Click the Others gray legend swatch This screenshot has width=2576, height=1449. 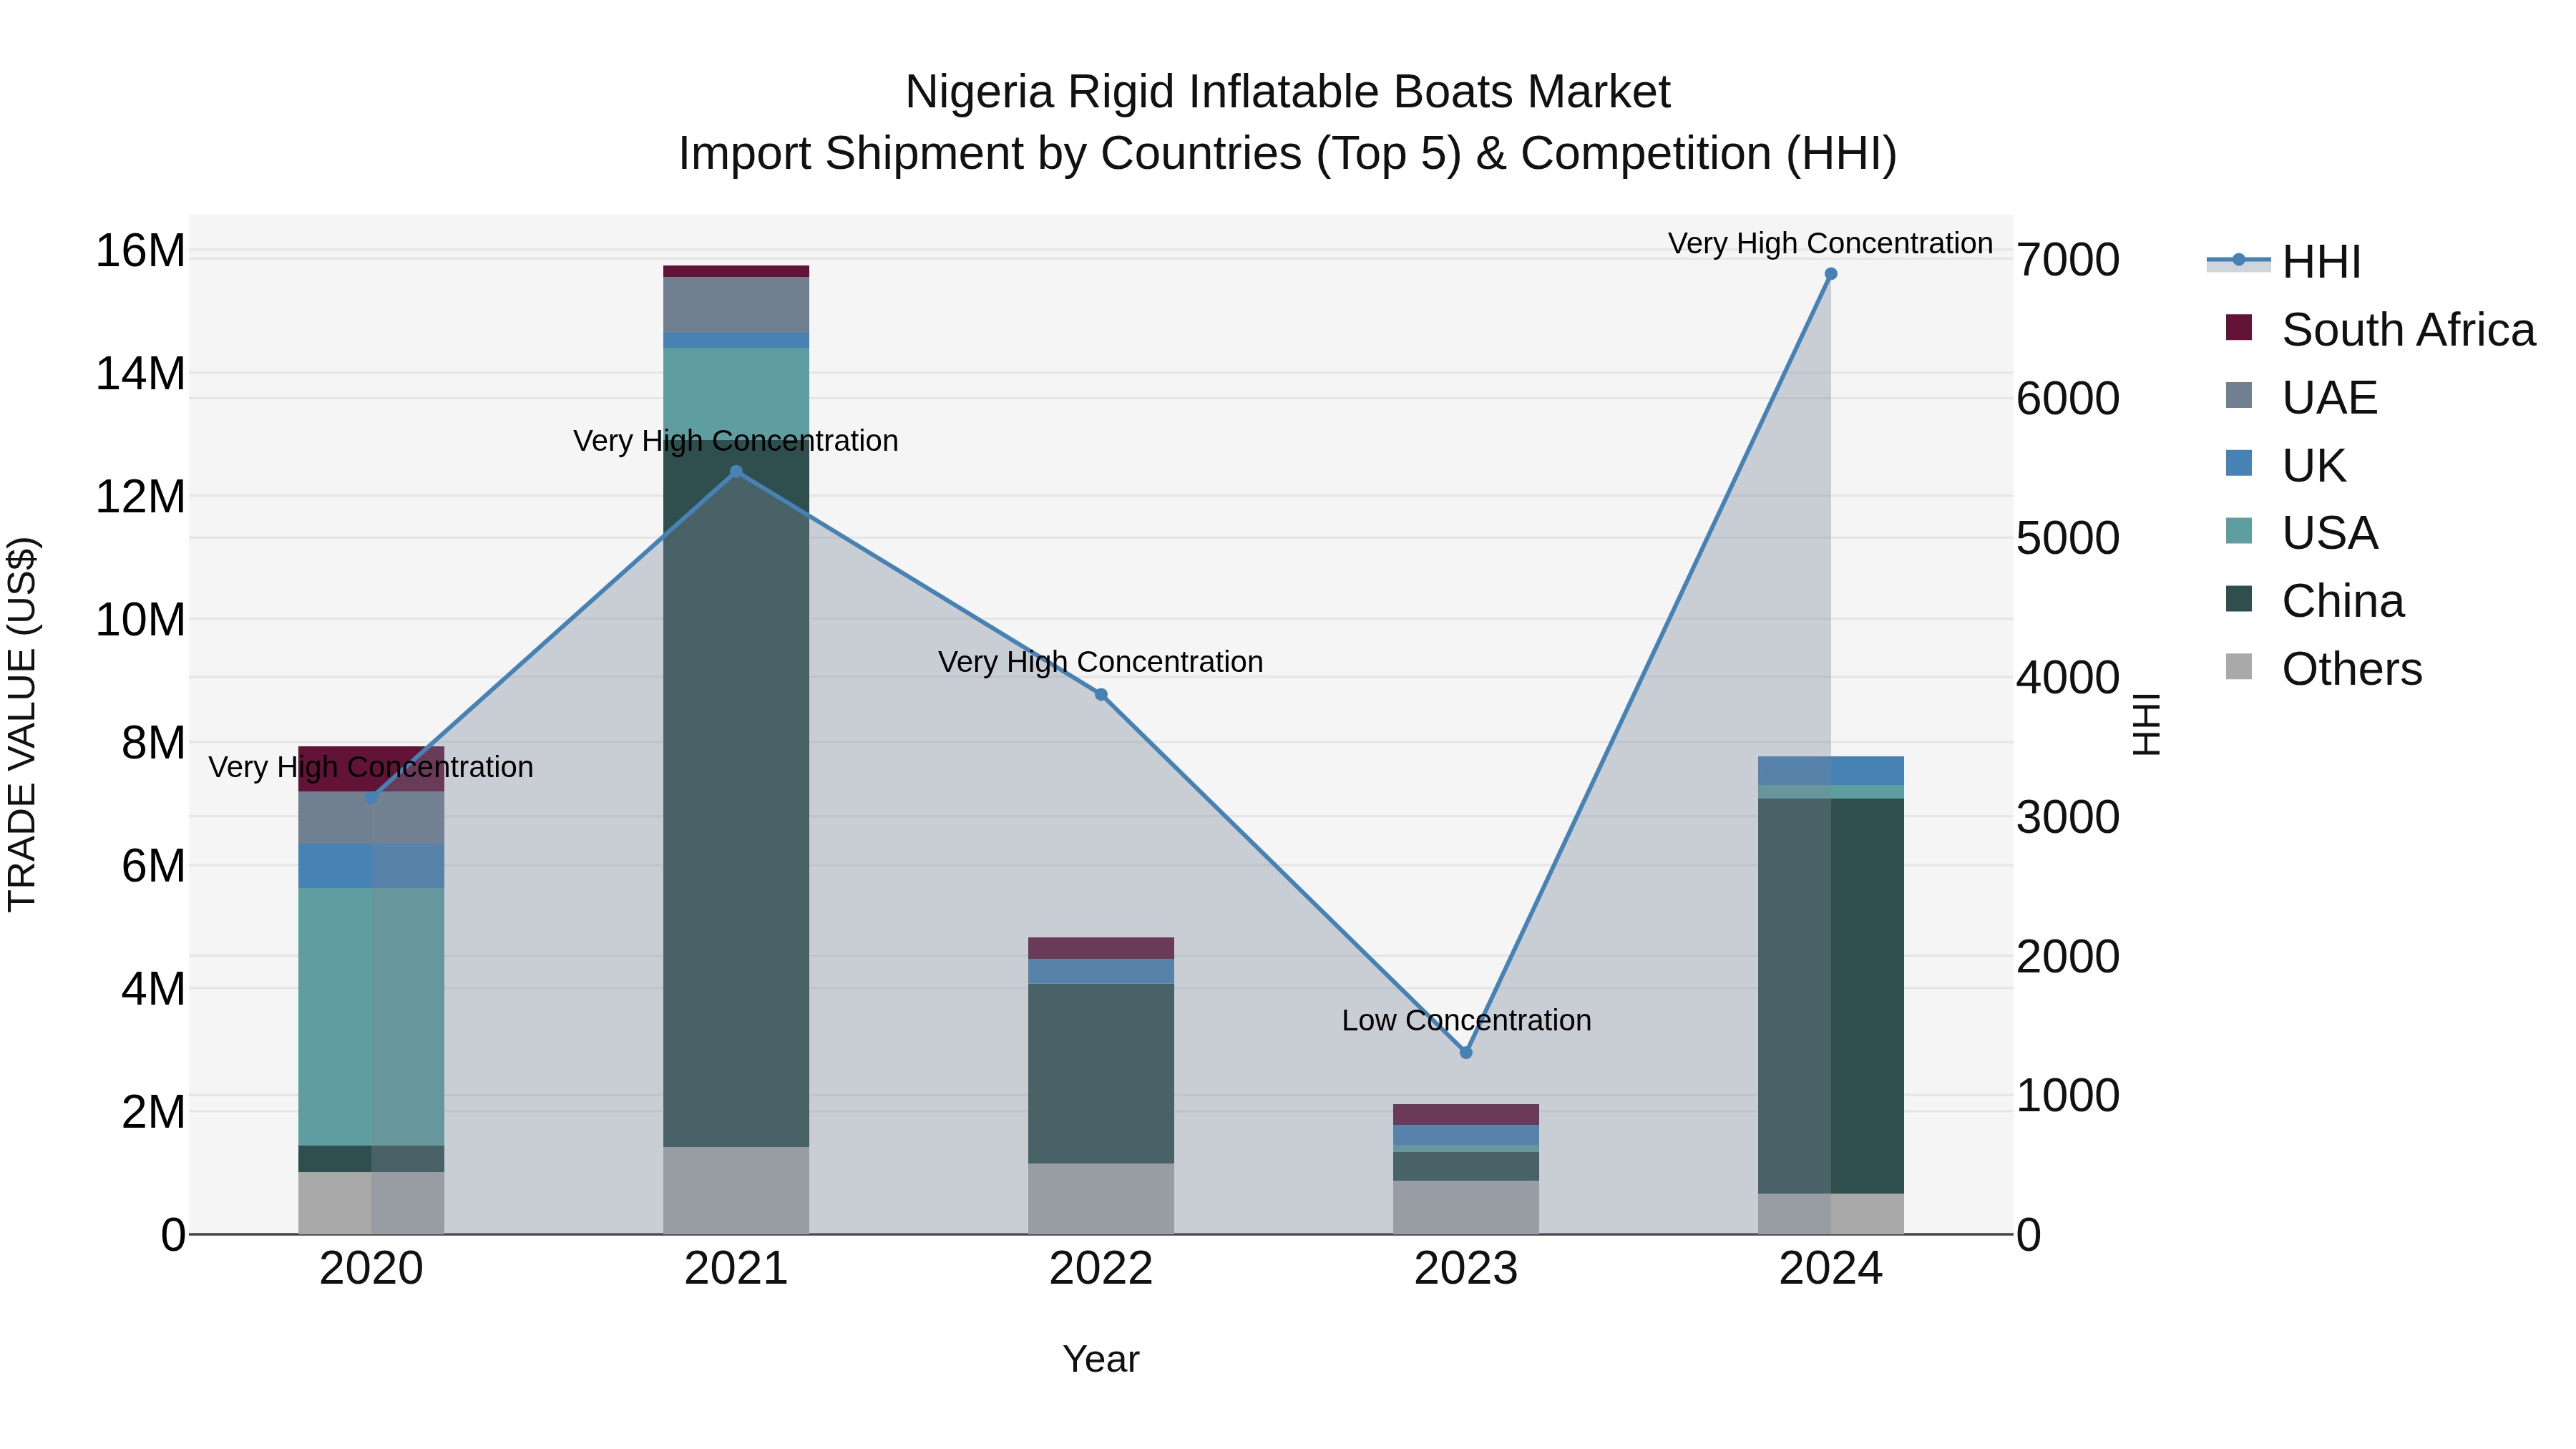coord(2239,666)
